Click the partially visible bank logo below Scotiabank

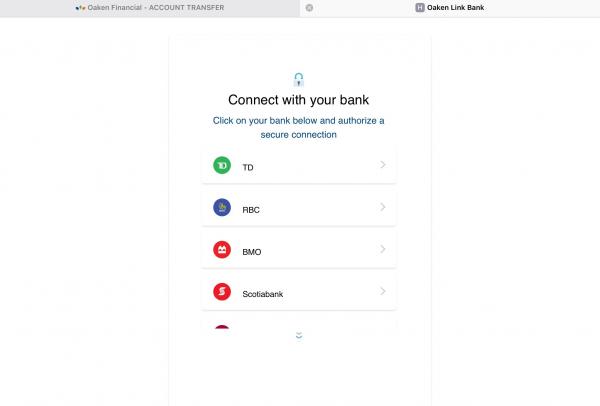(x=222, y=327)
